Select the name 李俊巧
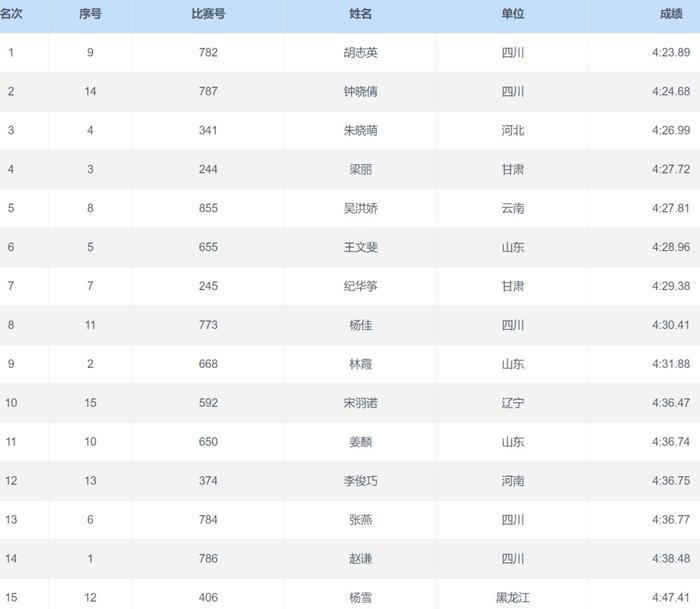This screenshot has height=609, width=700. 360,480
